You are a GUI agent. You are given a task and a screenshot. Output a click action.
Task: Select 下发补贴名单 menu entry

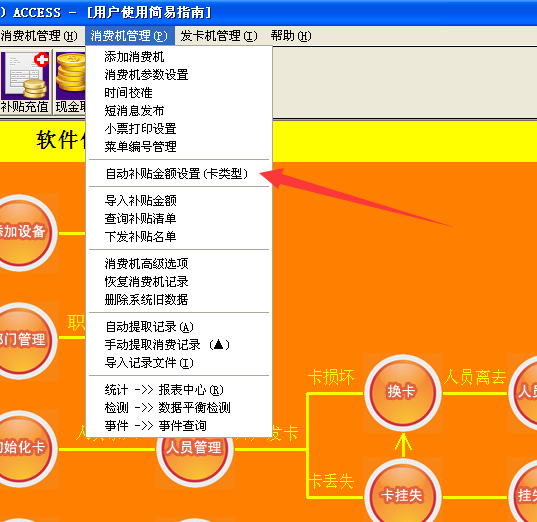[179, 237]
